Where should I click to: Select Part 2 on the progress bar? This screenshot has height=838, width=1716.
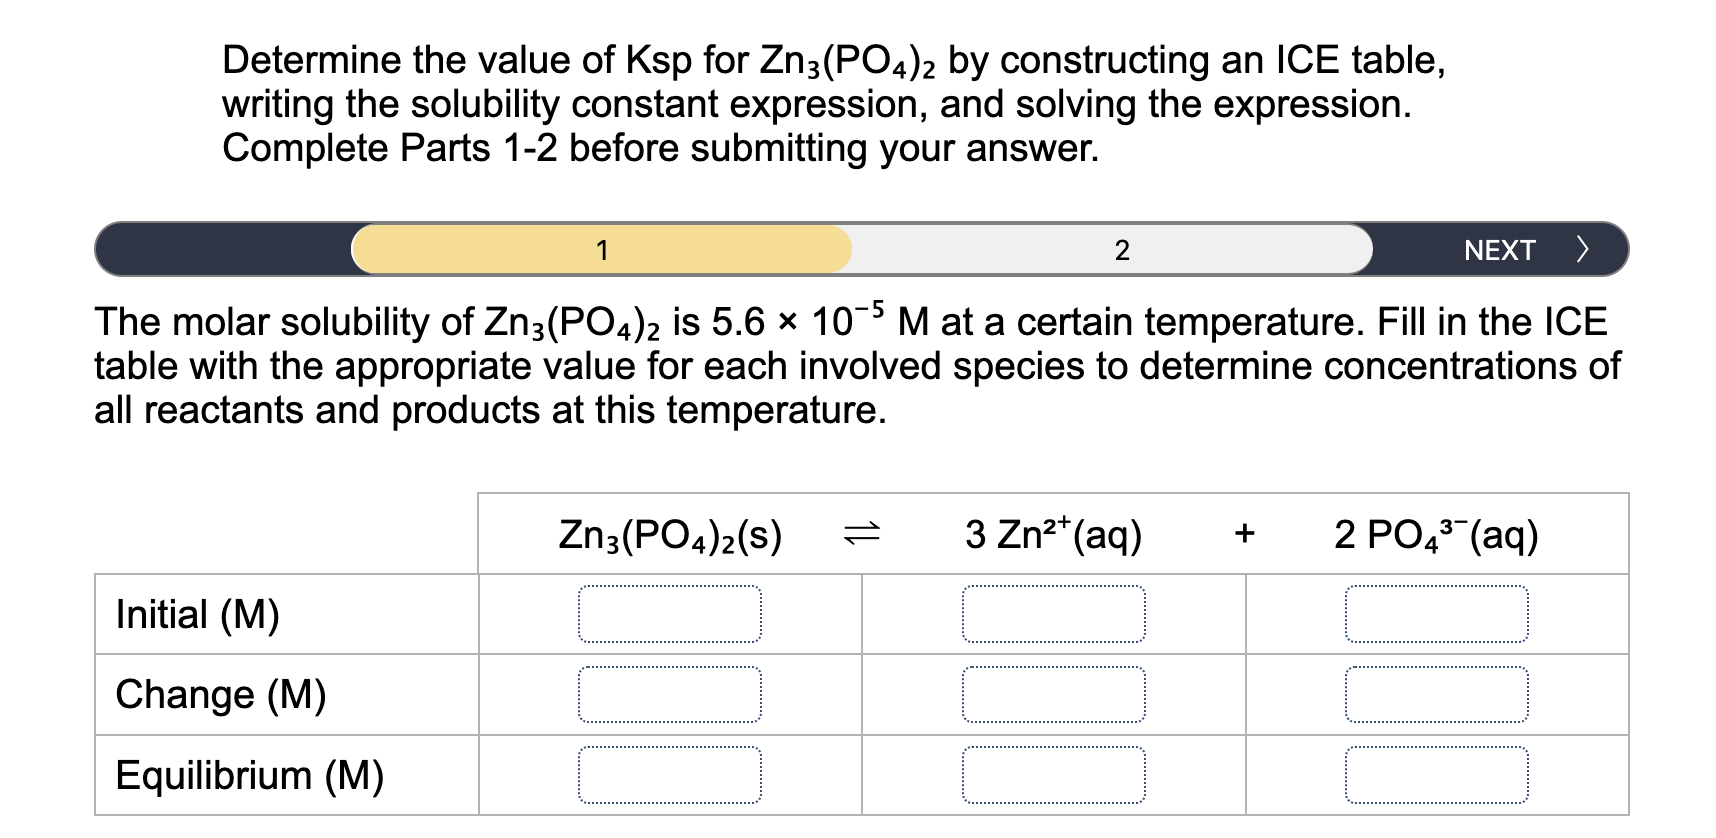pyautogui.click(x=1122, y=250)
